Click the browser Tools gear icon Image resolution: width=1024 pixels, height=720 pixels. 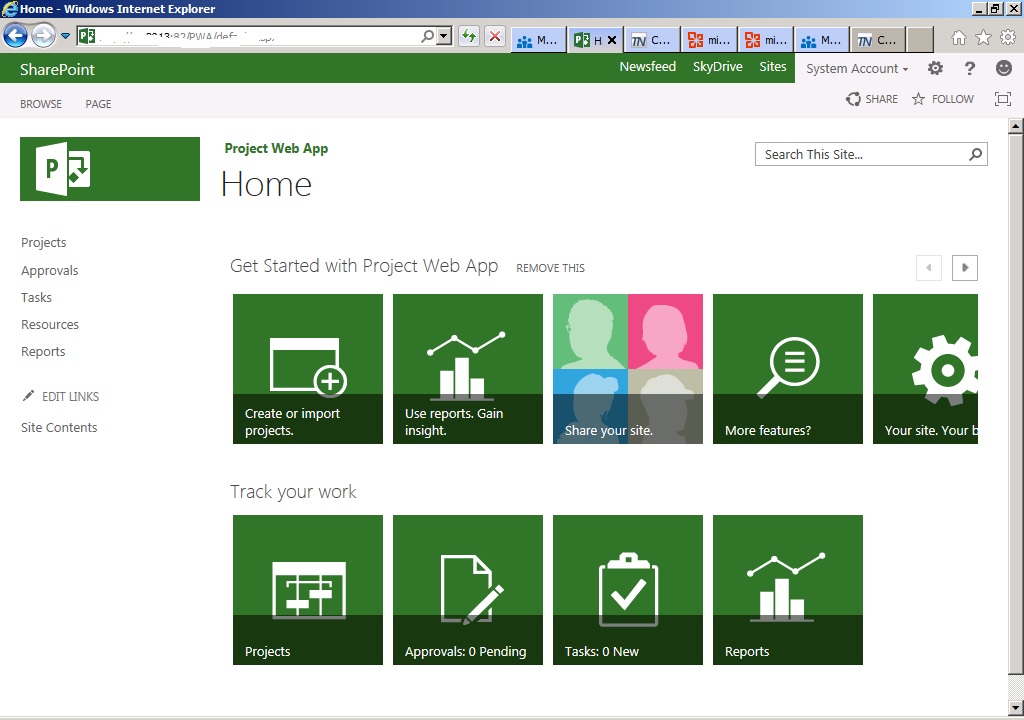tap(1008, 38)
